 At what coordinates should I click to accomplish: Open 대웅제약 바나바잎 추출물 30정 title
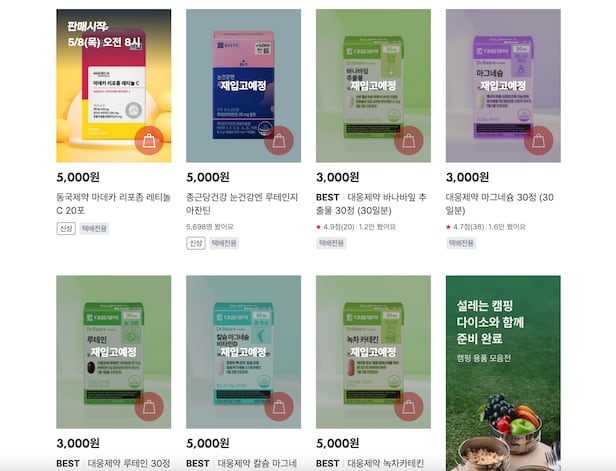click(371, 204)
